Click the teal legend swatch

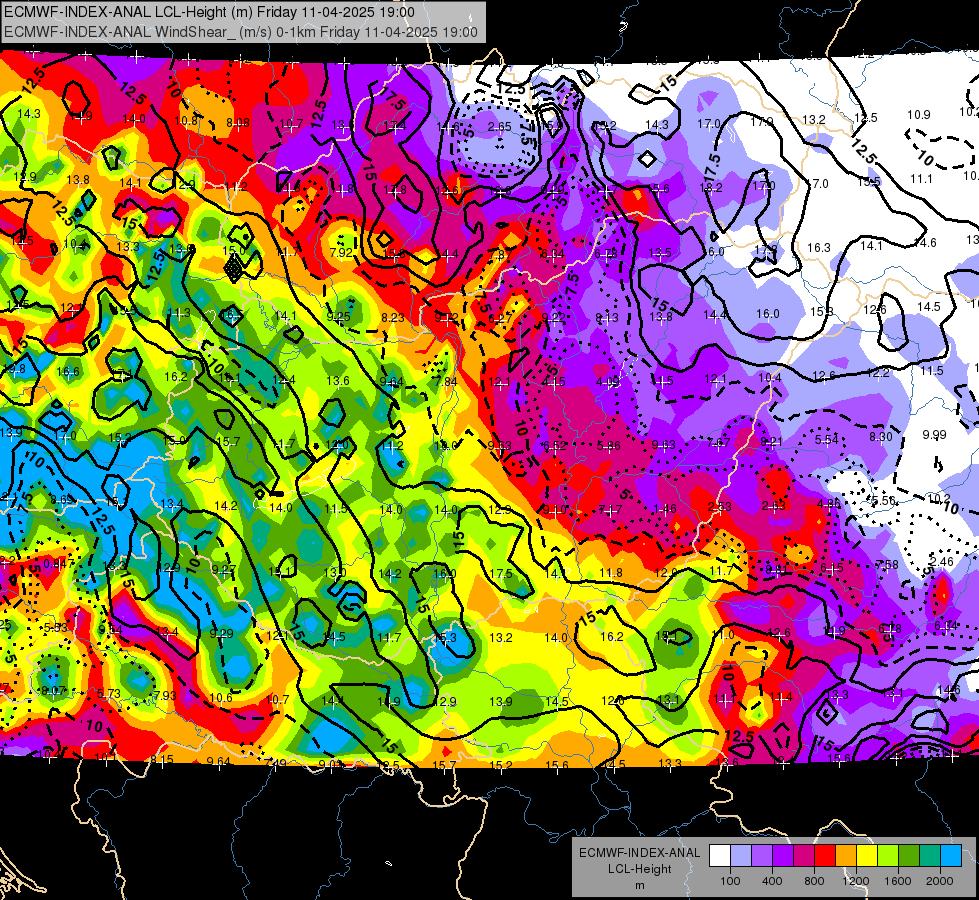pos(930,856)
